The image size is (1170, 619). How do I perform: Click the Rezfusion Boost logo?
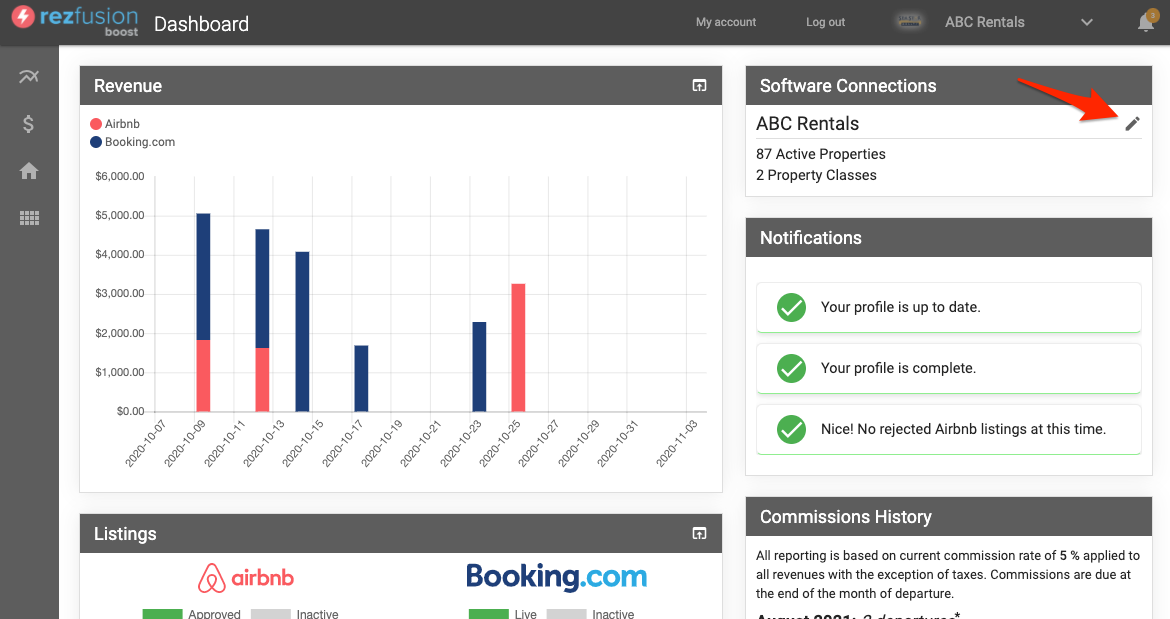75,21
